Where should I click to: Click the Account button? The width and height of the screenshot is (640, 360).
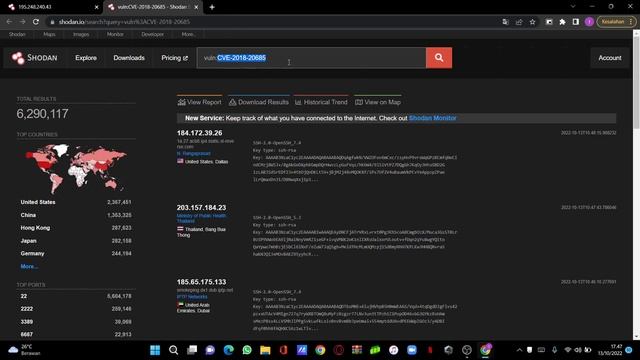[x=610, y=58]
